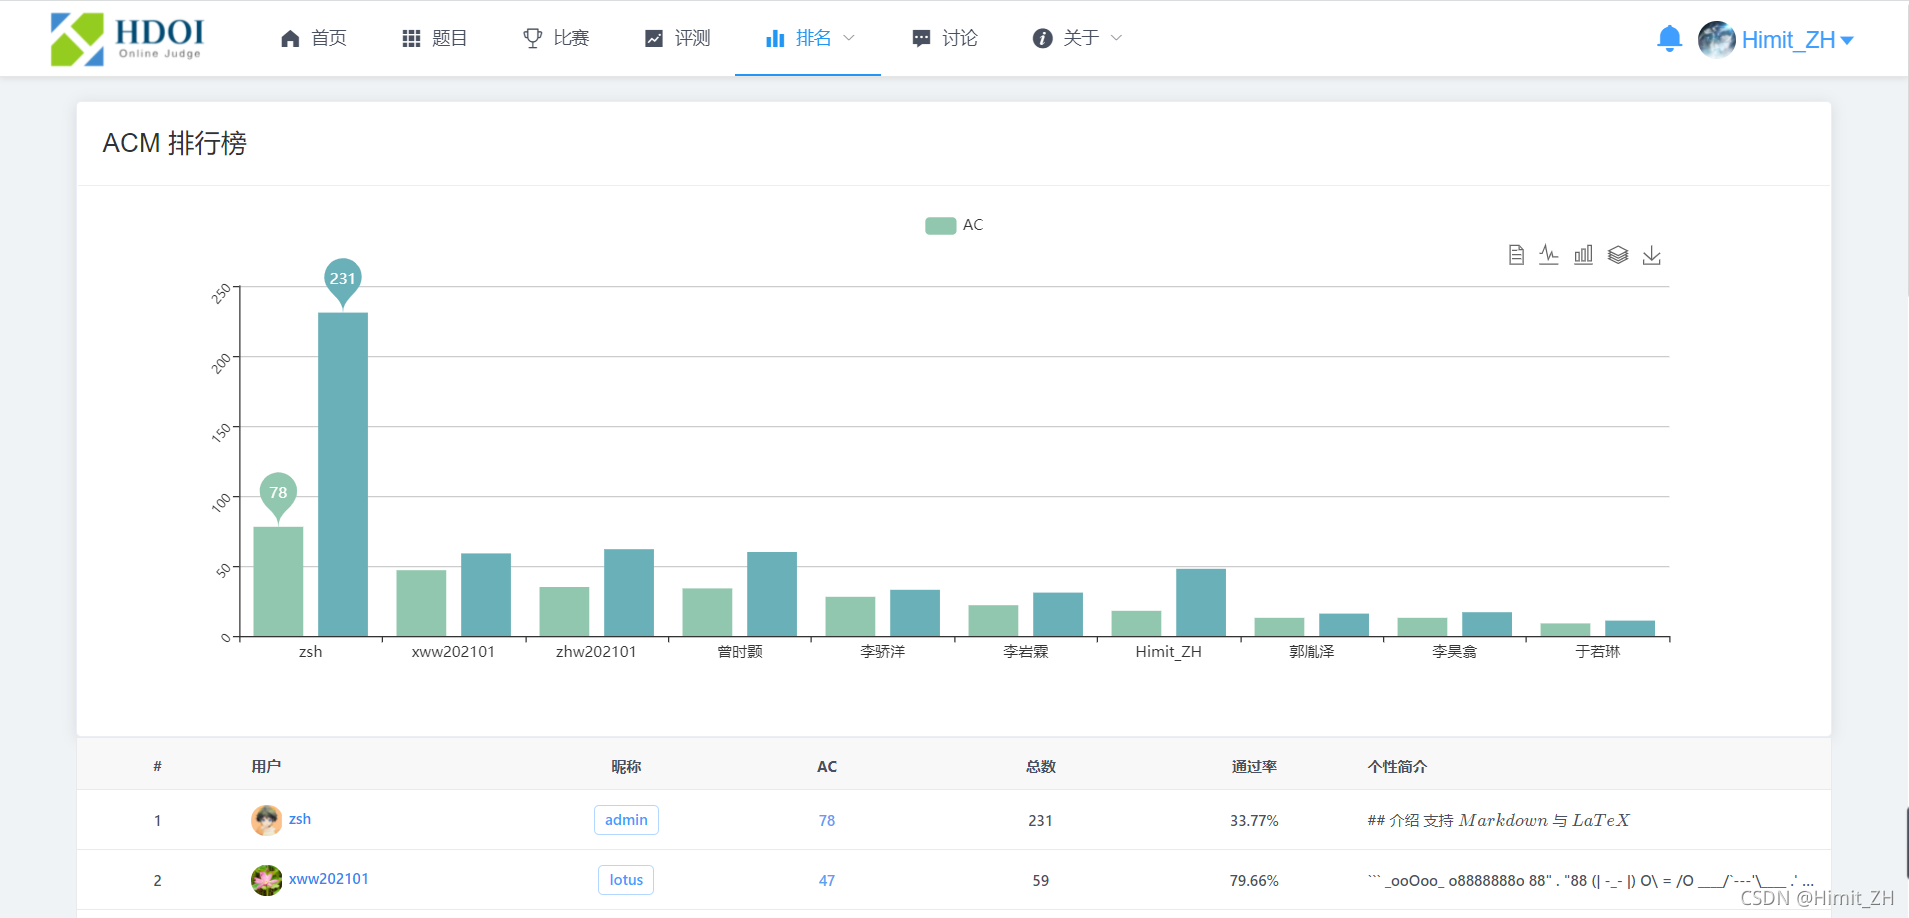Open the 评测 status menu item
Screen dimensions: 1909x918
pyautogui.click(x=677, y=38)
